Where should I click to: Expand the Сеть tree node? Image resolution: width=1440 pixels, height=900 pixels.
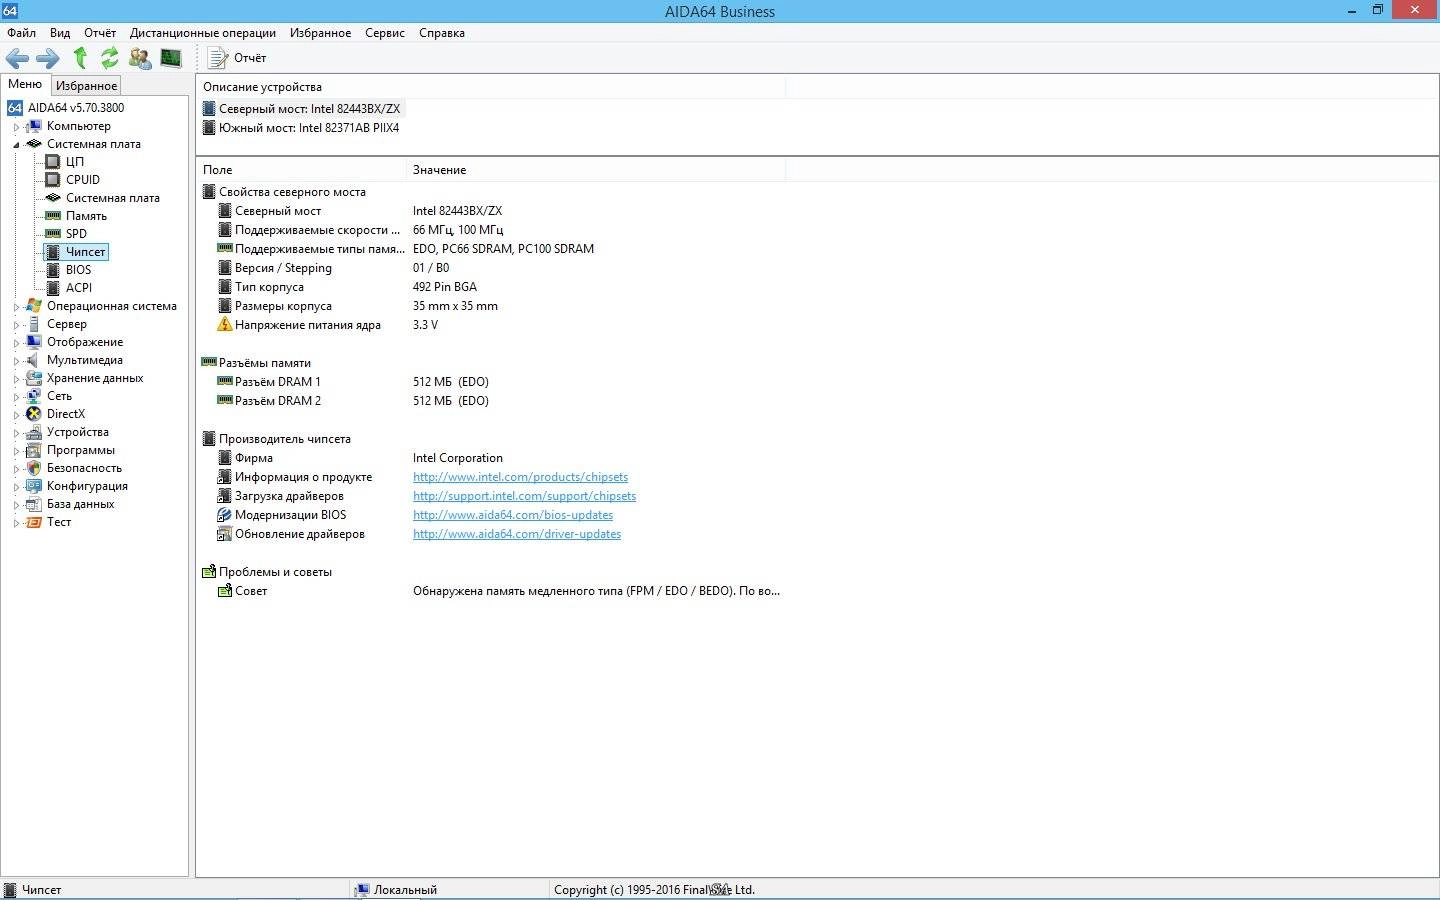[x=16, y=397]
